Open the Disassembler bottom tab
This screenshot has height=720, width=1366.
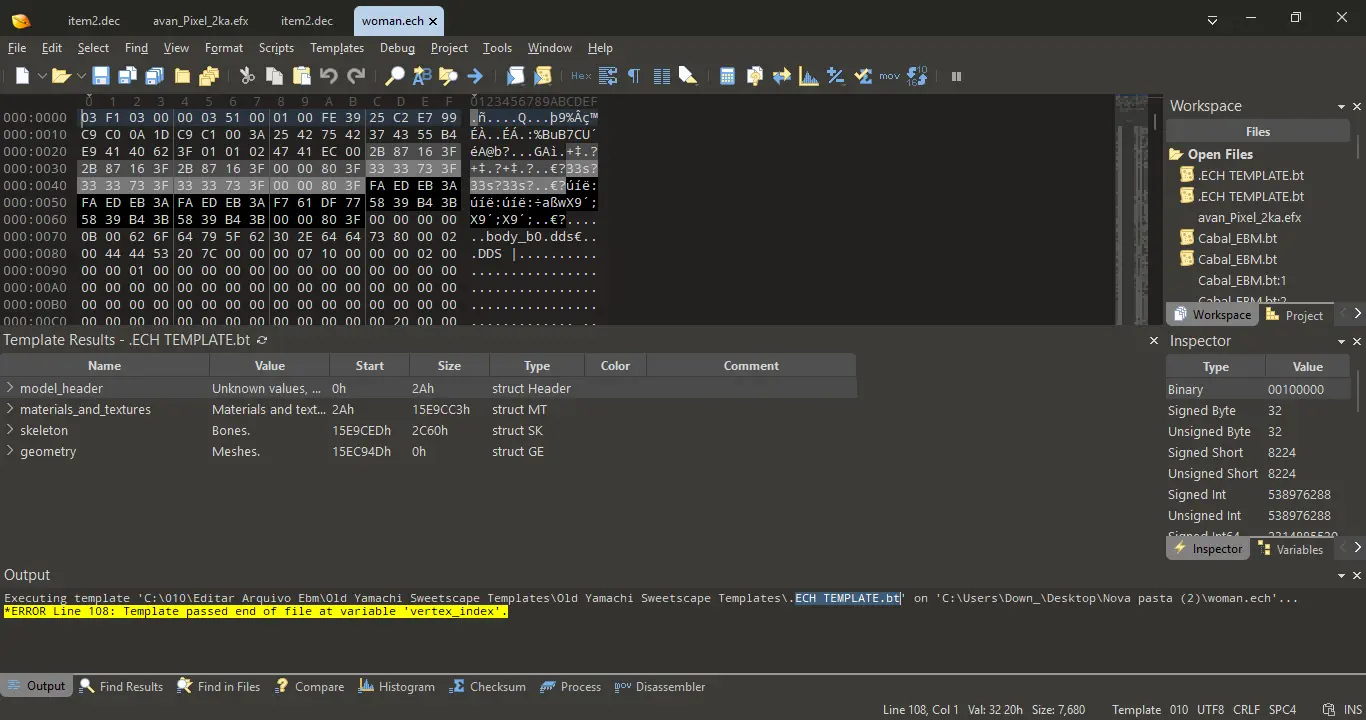[660, 687]
